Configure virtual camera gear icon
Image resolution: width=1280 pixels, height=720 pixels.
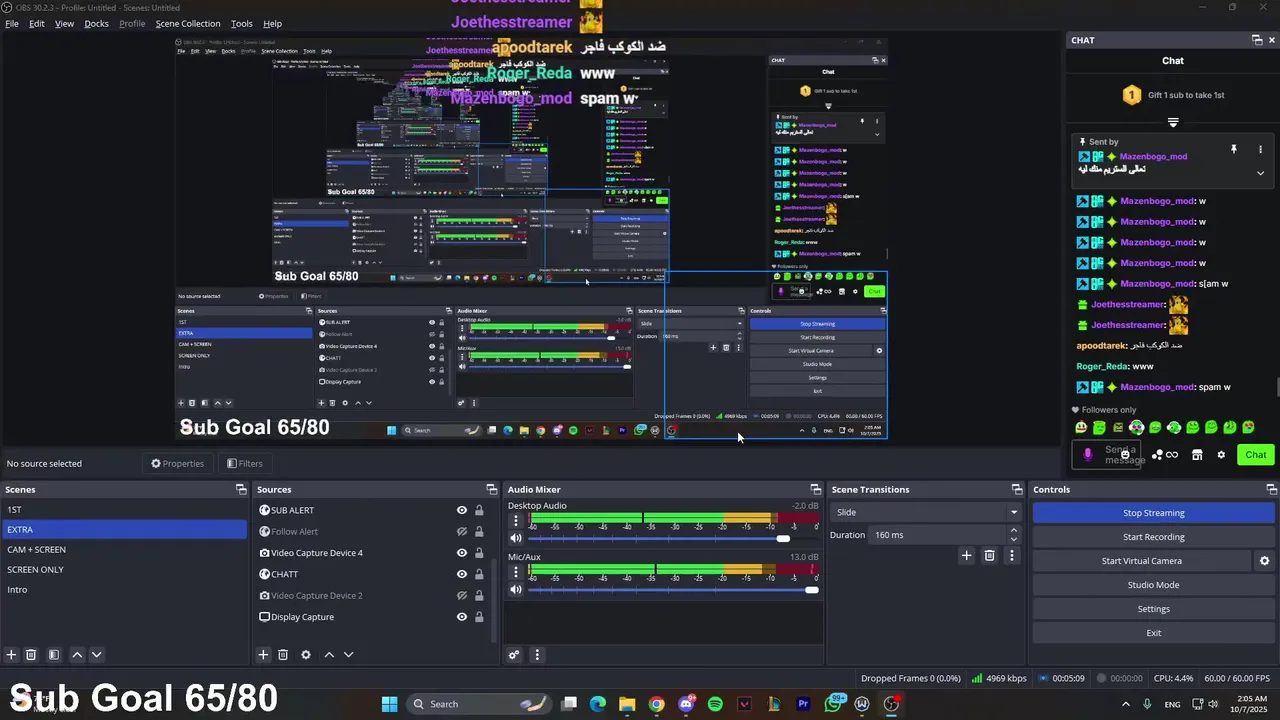[x=1264, y=561]
